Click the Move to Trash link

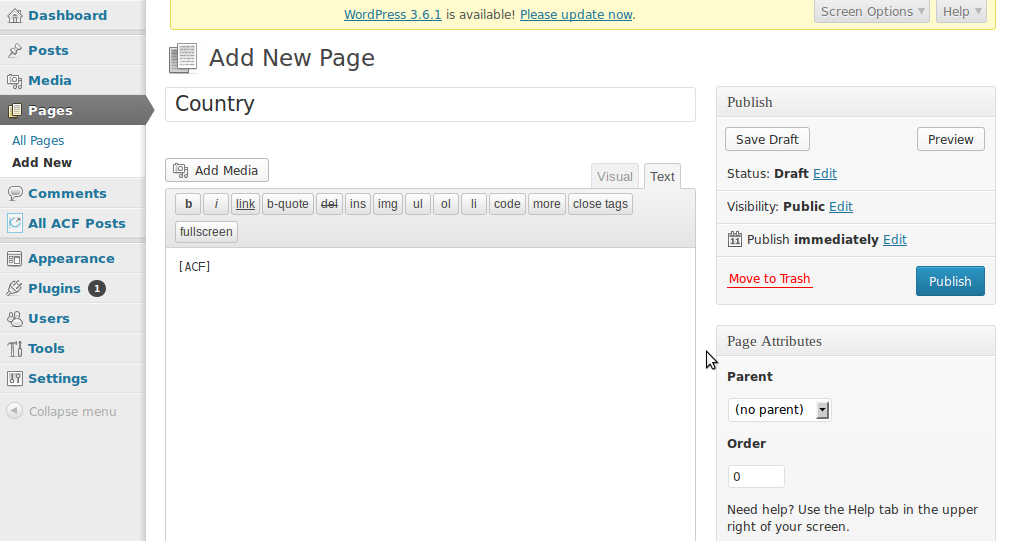pos(769,279)
